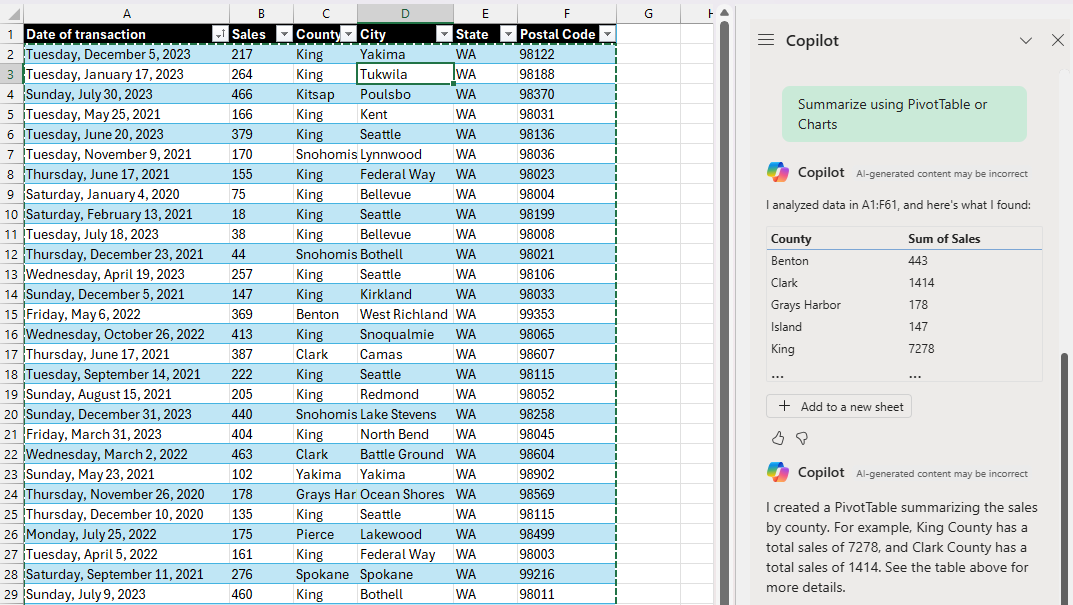
Task: Select the column D header
Action: (x=404, y=13)
